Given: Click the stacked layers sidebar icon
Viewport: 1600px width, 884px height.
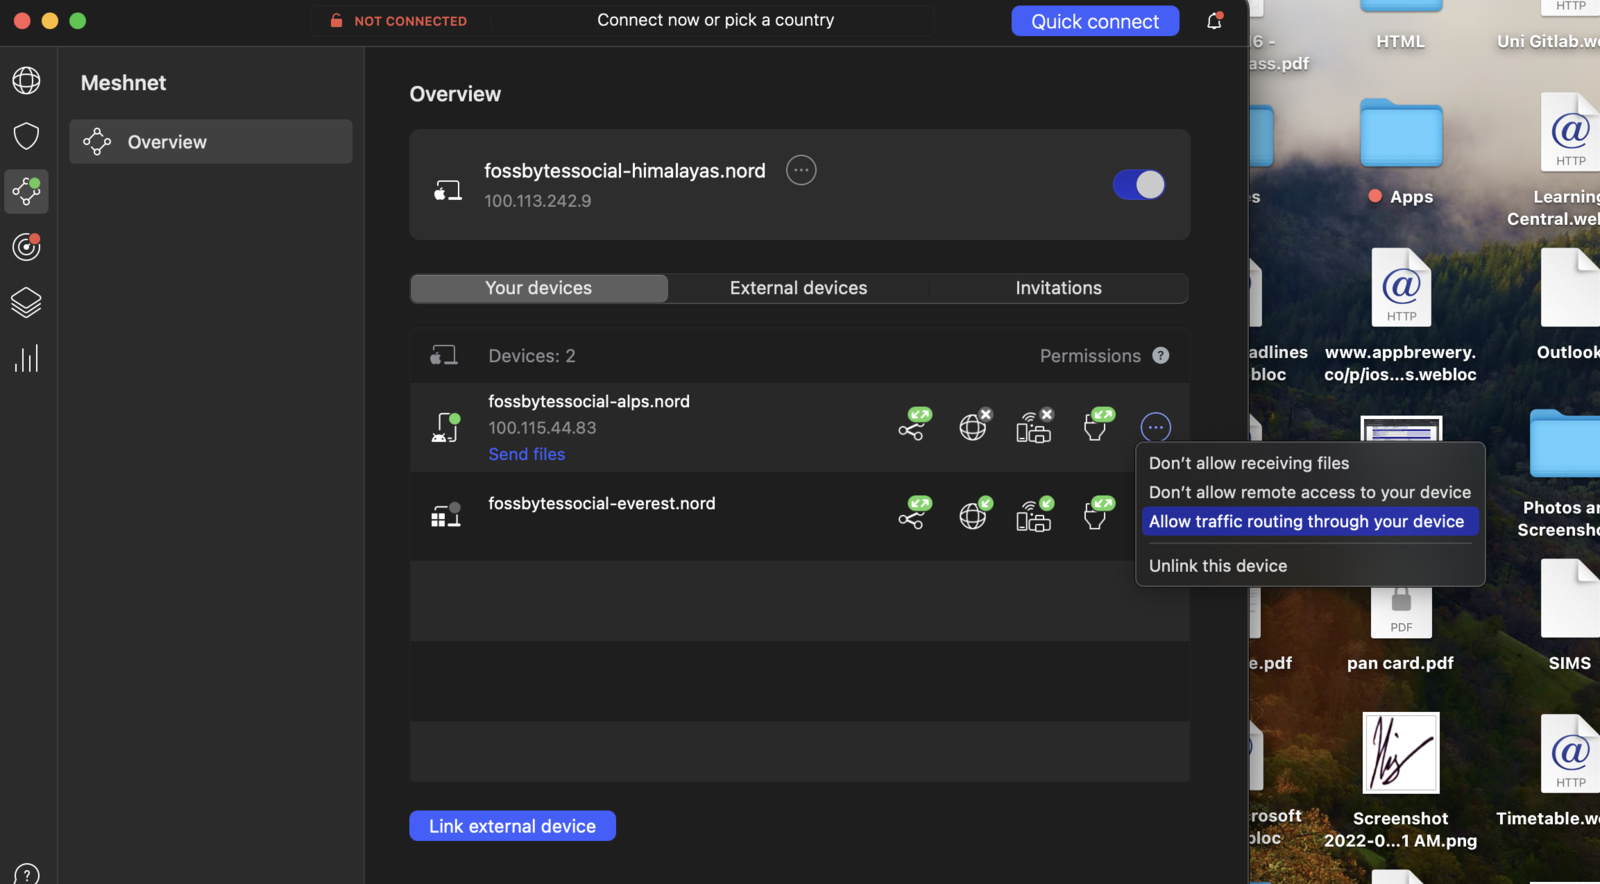Looking at the screenshot, I should pyautogui.click(x=26, y=302).
